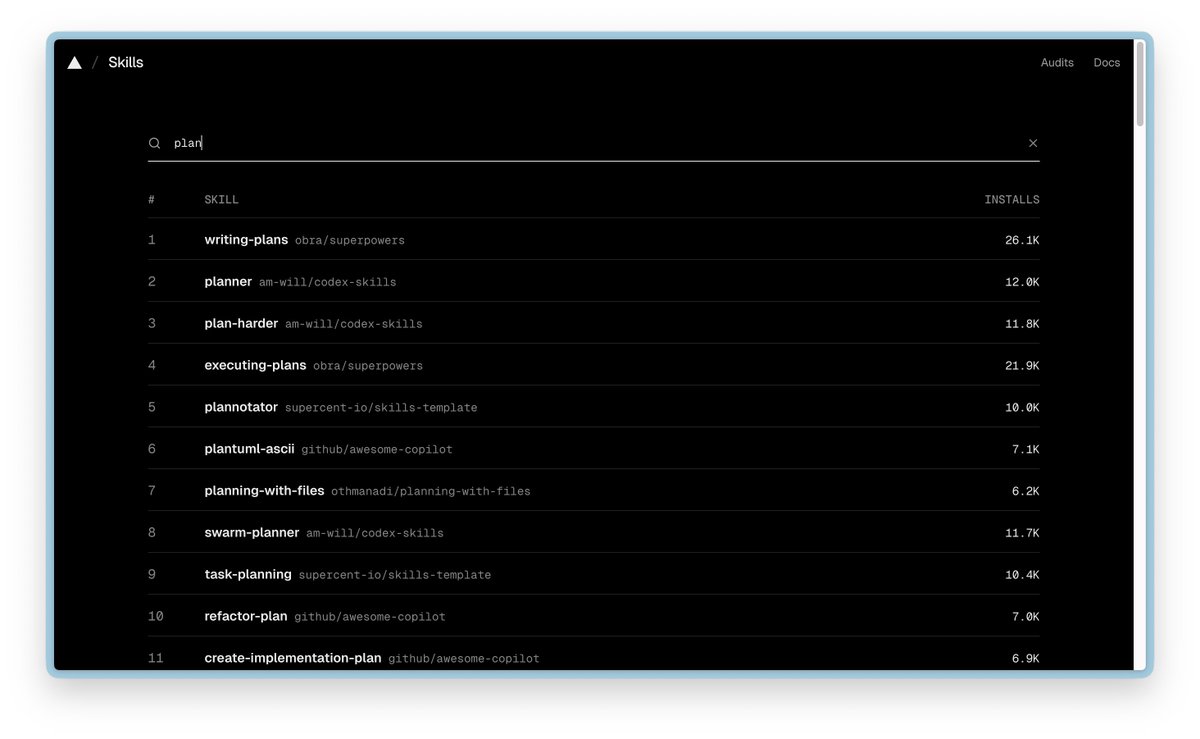The width and height of the screenshot is (1200, 739).
Task: Click the 10.4K installs value
Action: 1022,576
